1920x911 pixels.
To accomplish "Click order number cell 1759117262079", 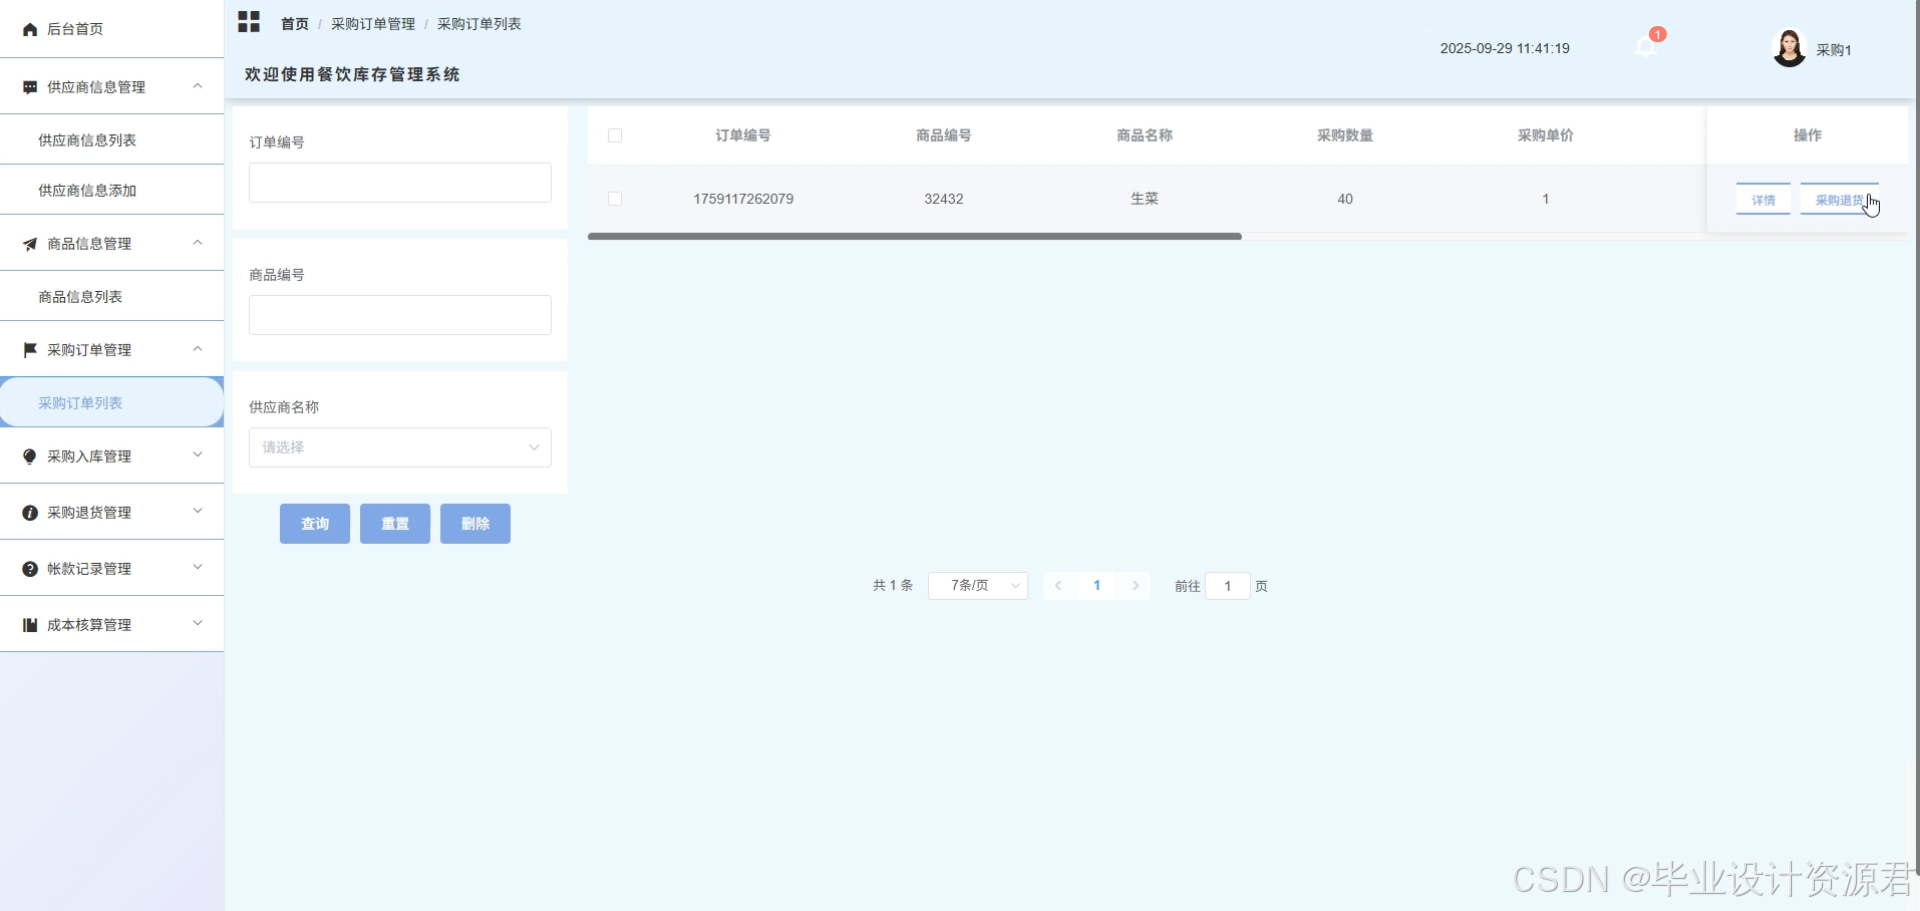I will click(744, 199).
